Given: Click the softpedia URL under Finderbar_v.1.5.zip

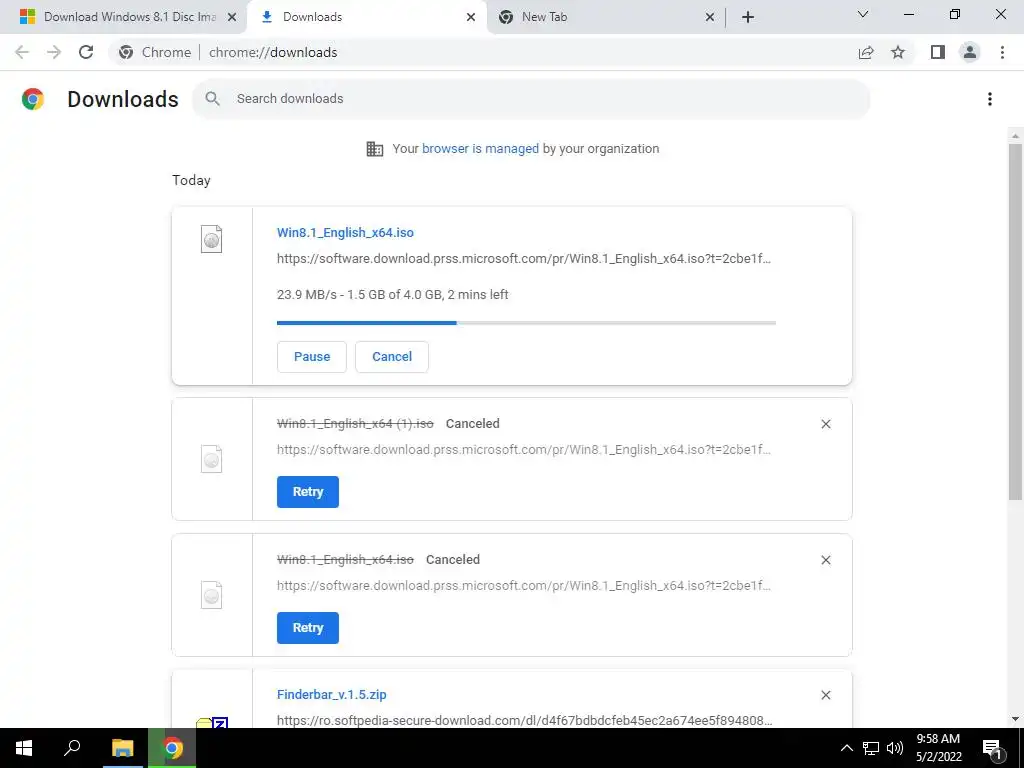Looking at the screenshot, I should [x=524, y=720].
